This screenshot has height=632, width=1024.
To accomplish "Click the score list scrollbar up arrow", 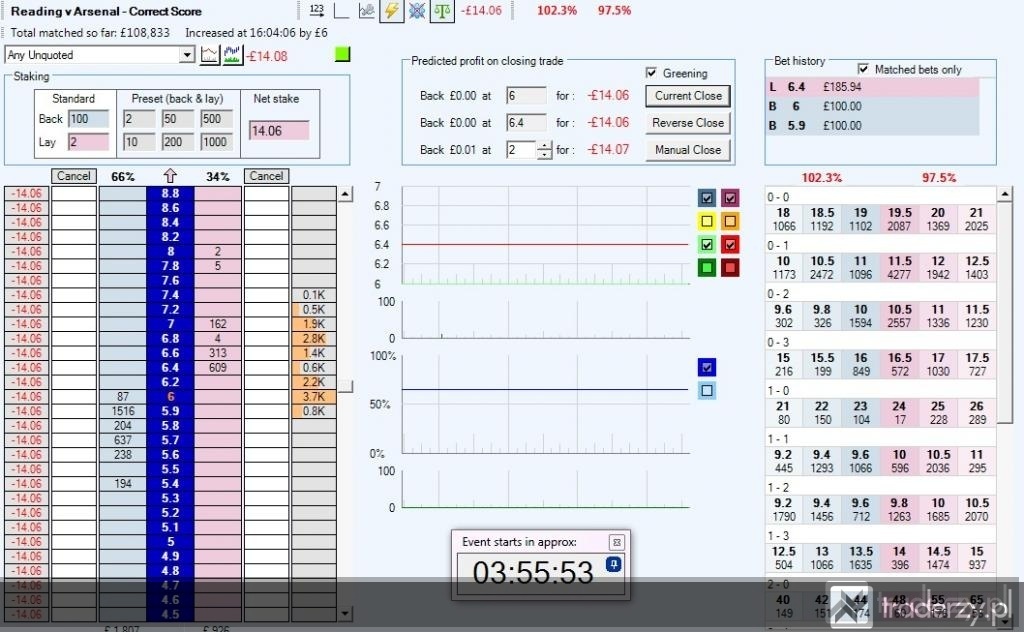I will [x=1005, y=194].
